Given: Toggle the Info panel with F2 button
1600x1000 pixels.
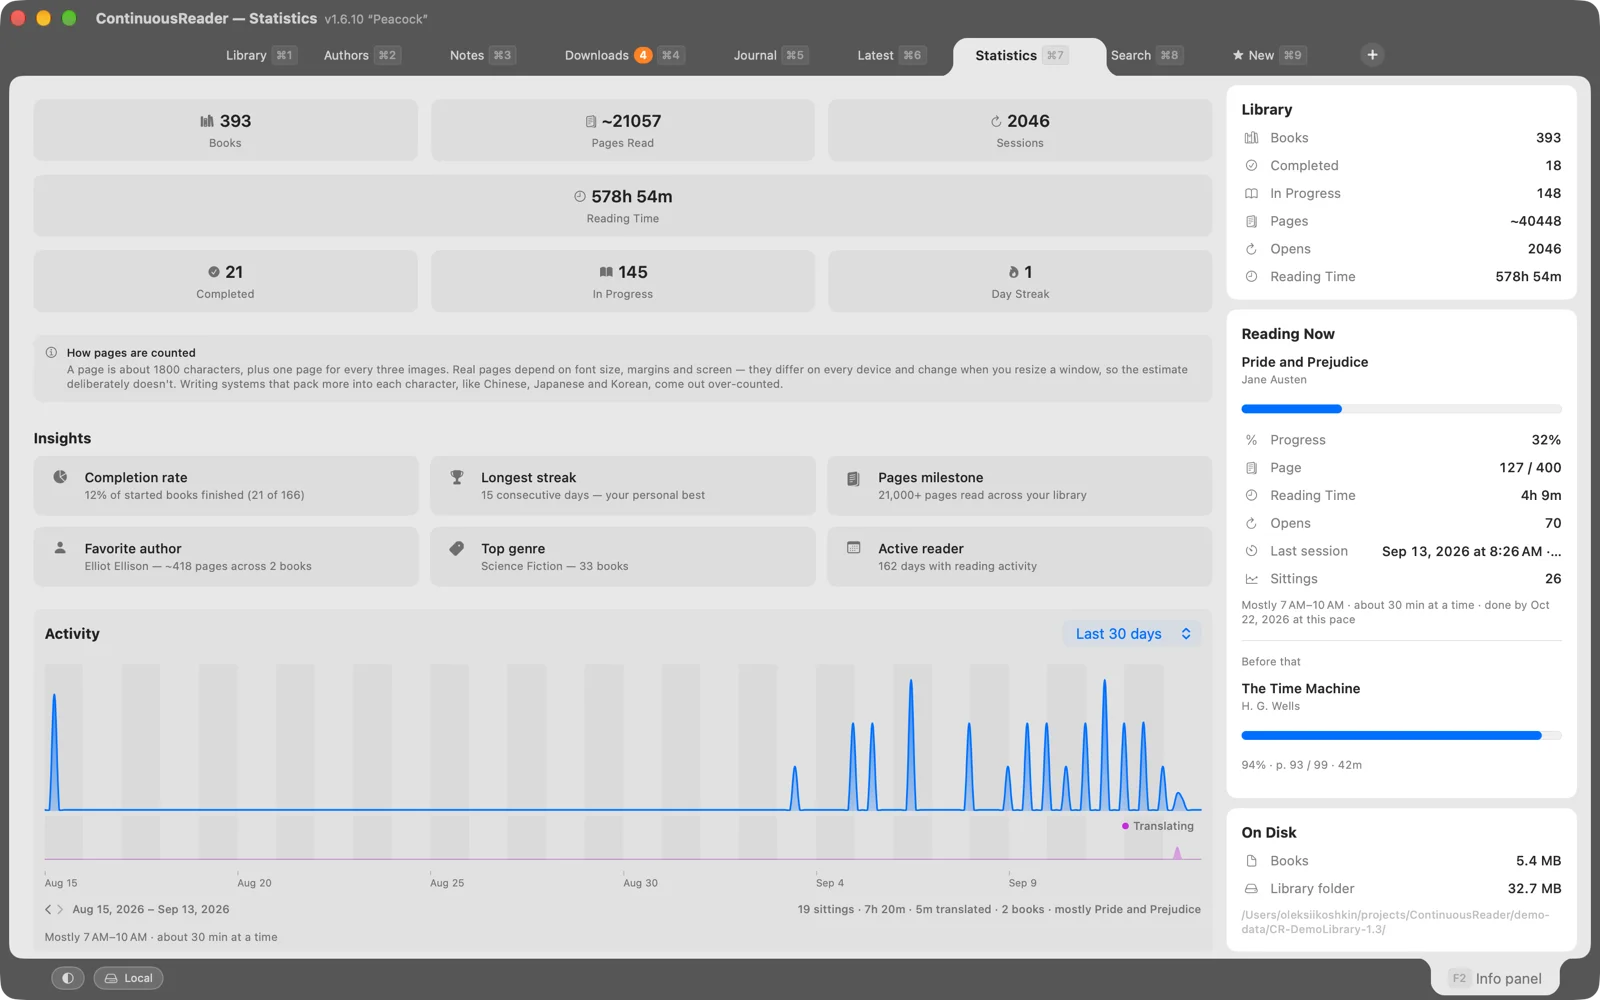Looking at the screenshot, I should (x=1496, y=978).
